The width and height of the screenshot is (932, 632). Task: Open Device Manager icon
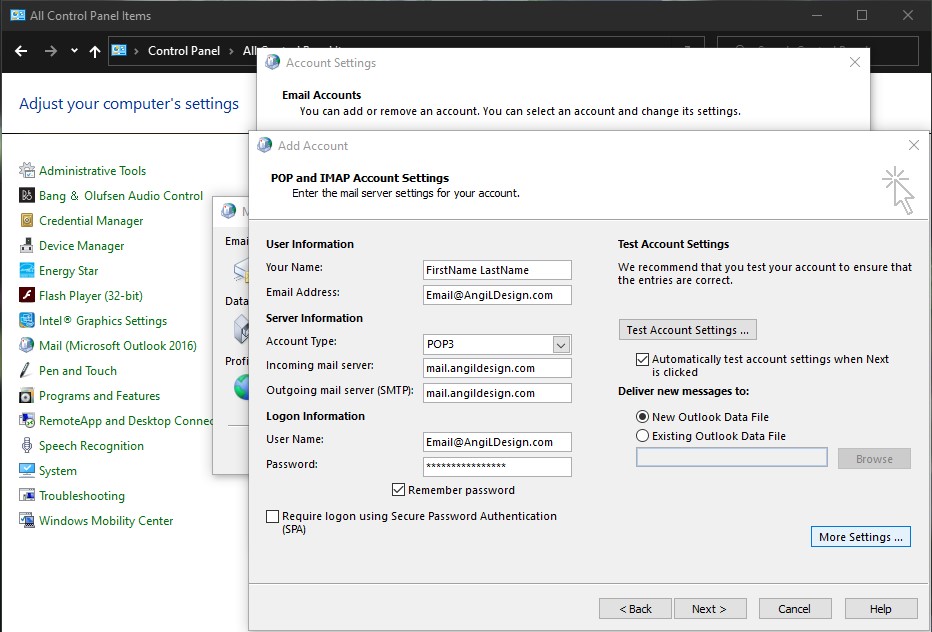point(27,246)
